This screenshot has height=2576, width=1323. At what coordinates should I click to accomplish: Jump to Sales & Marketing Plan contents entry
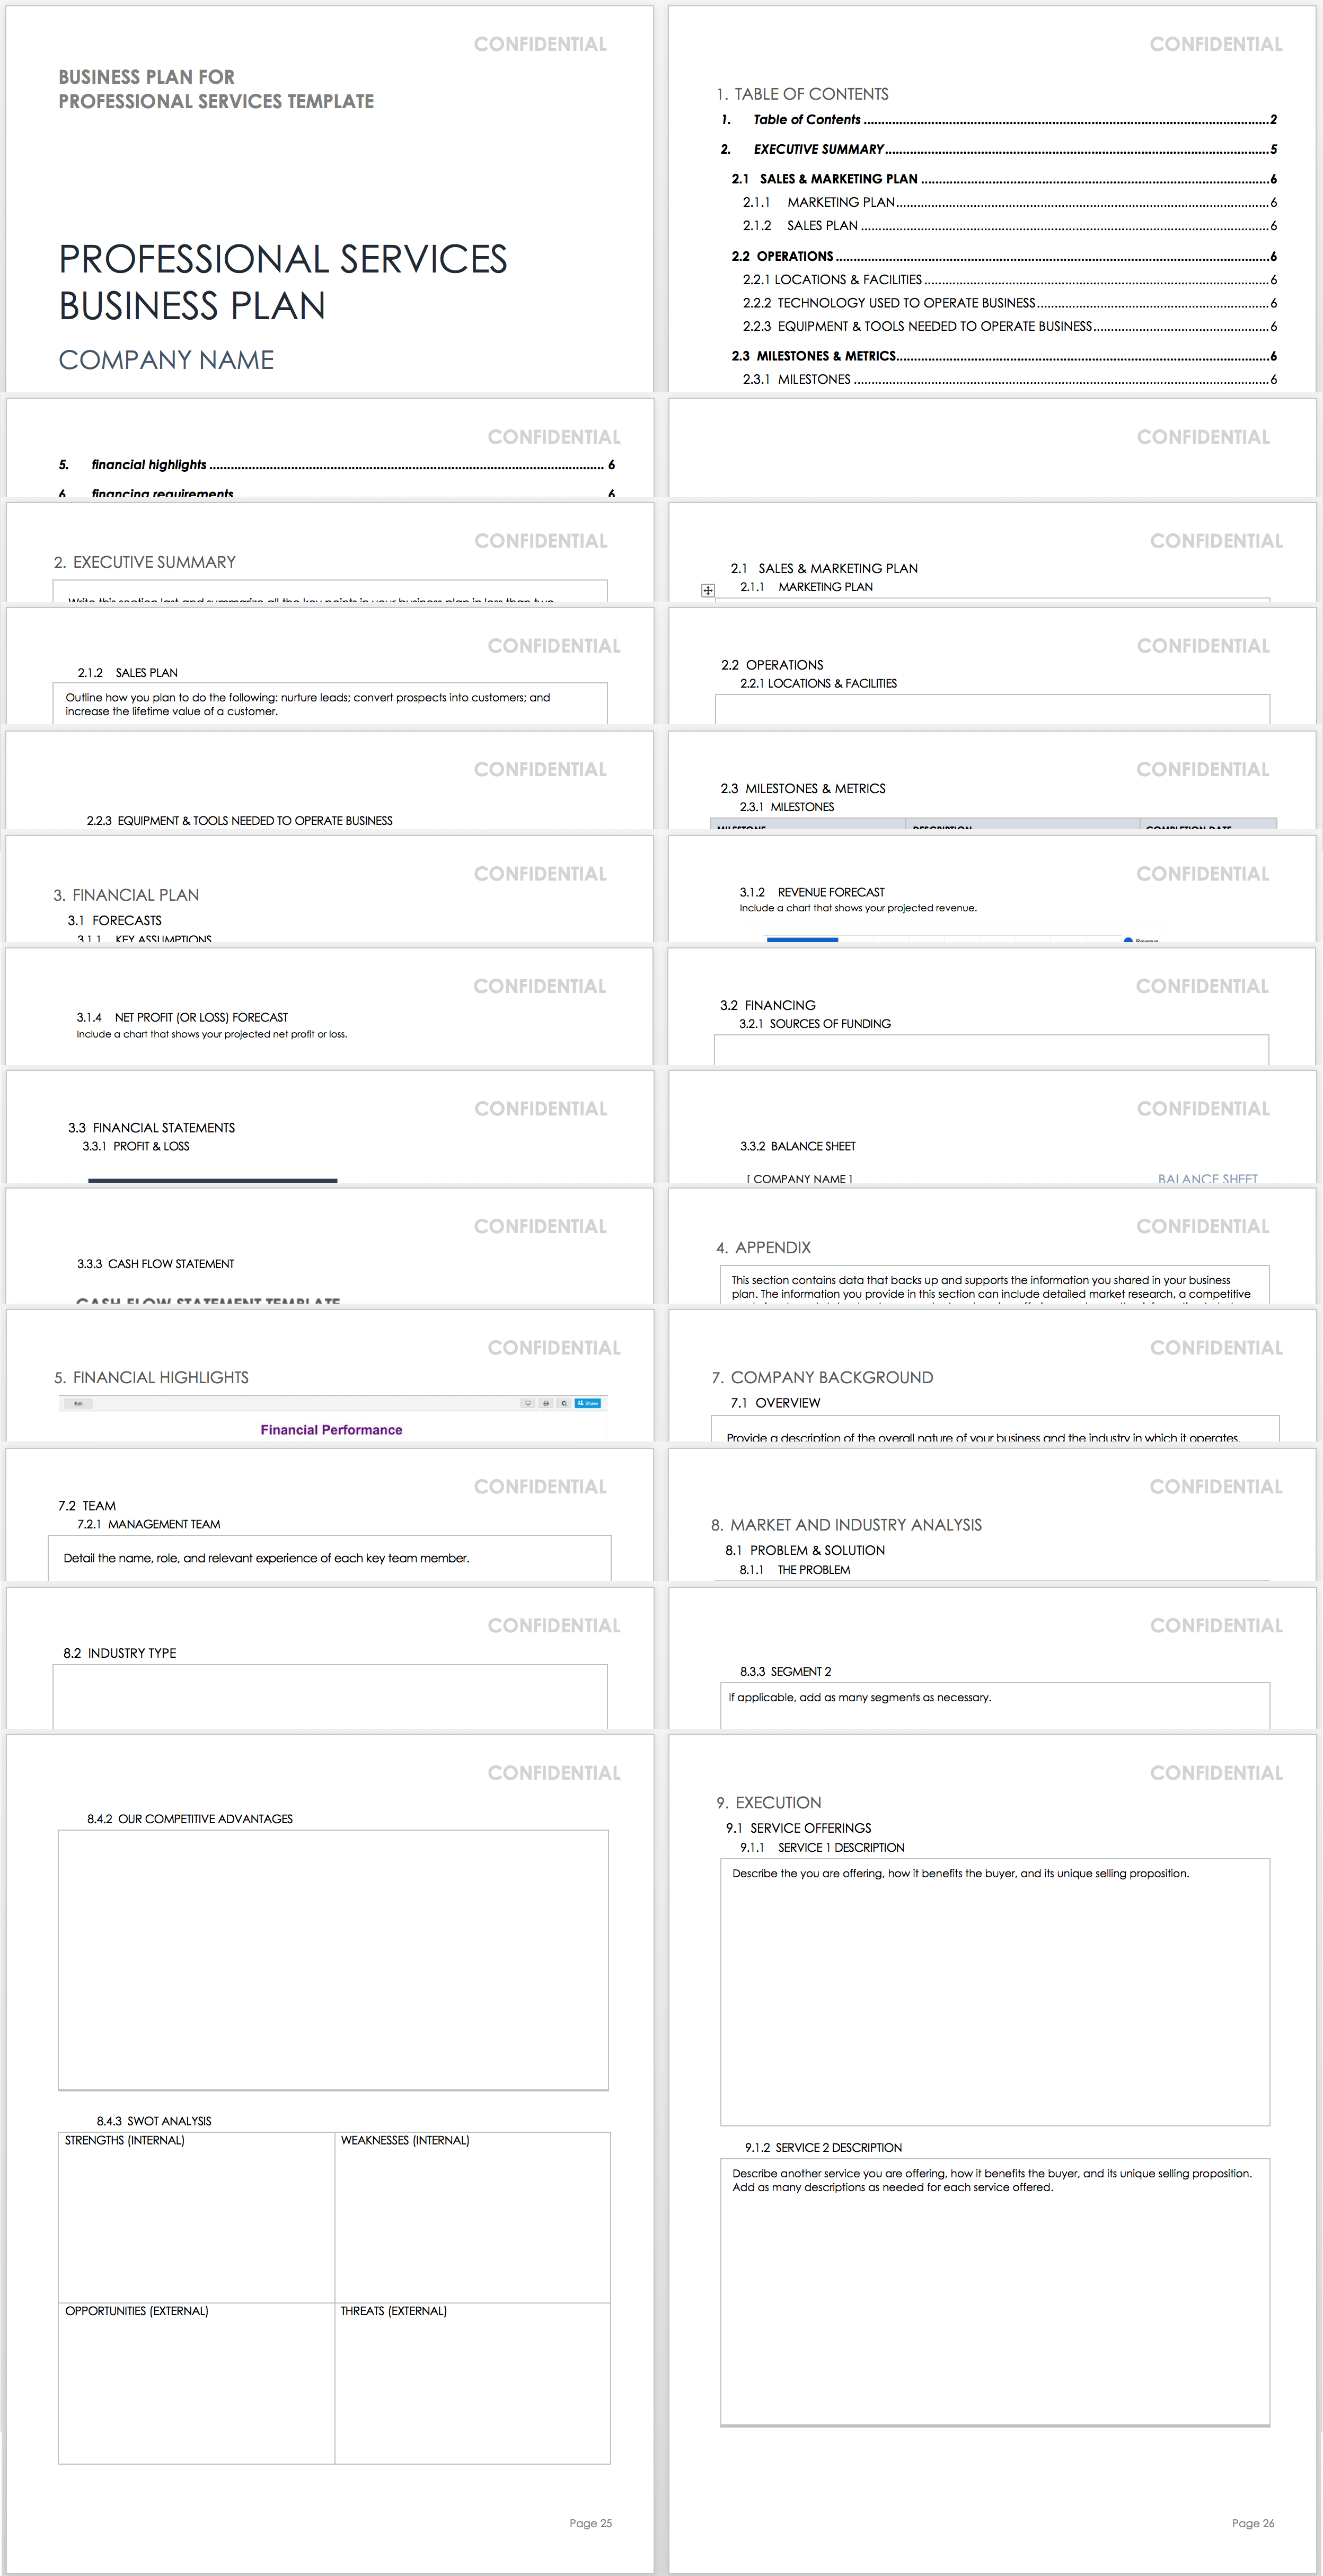tap(838, 179)
